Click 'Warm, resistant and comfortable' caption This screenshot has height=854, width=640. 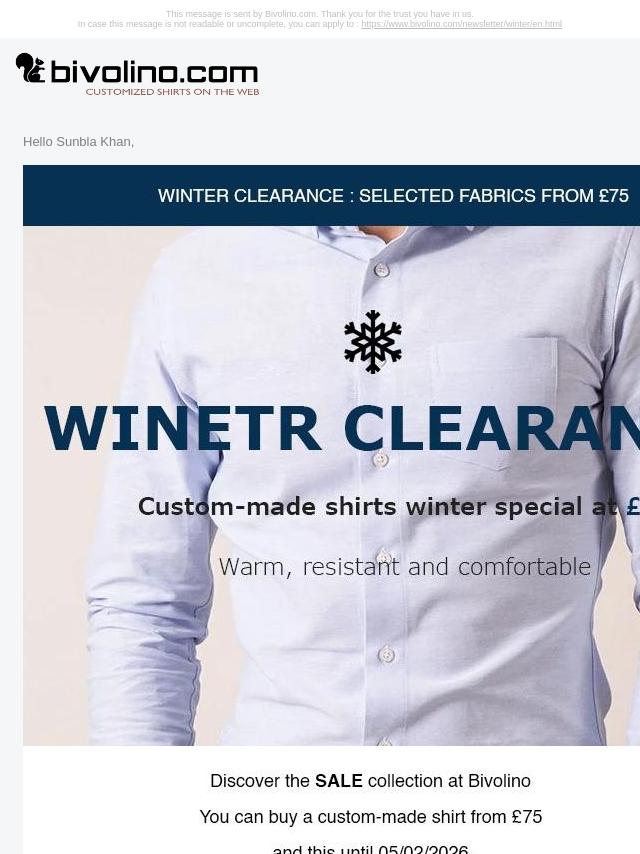pos(405,566)
